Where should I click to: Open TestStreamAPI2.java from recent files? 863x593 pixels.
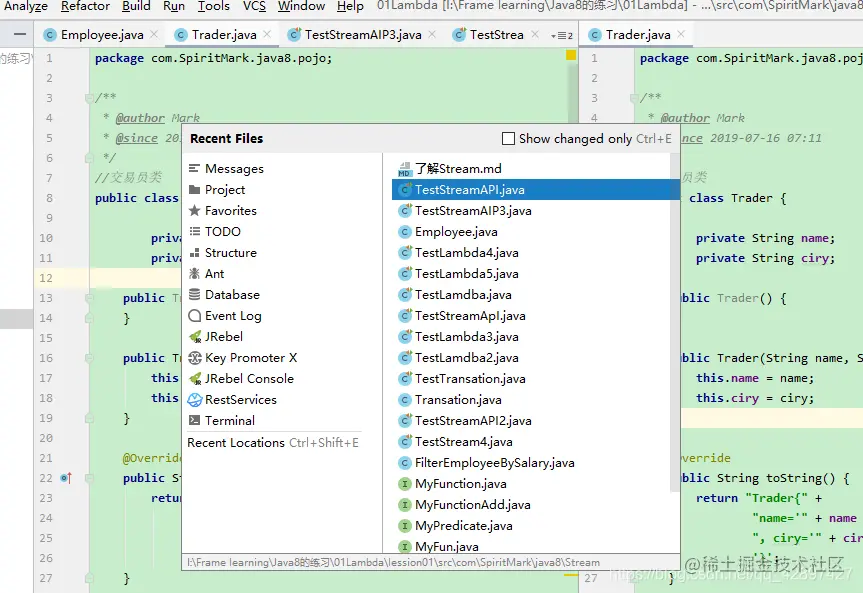[x=532, y=420]
